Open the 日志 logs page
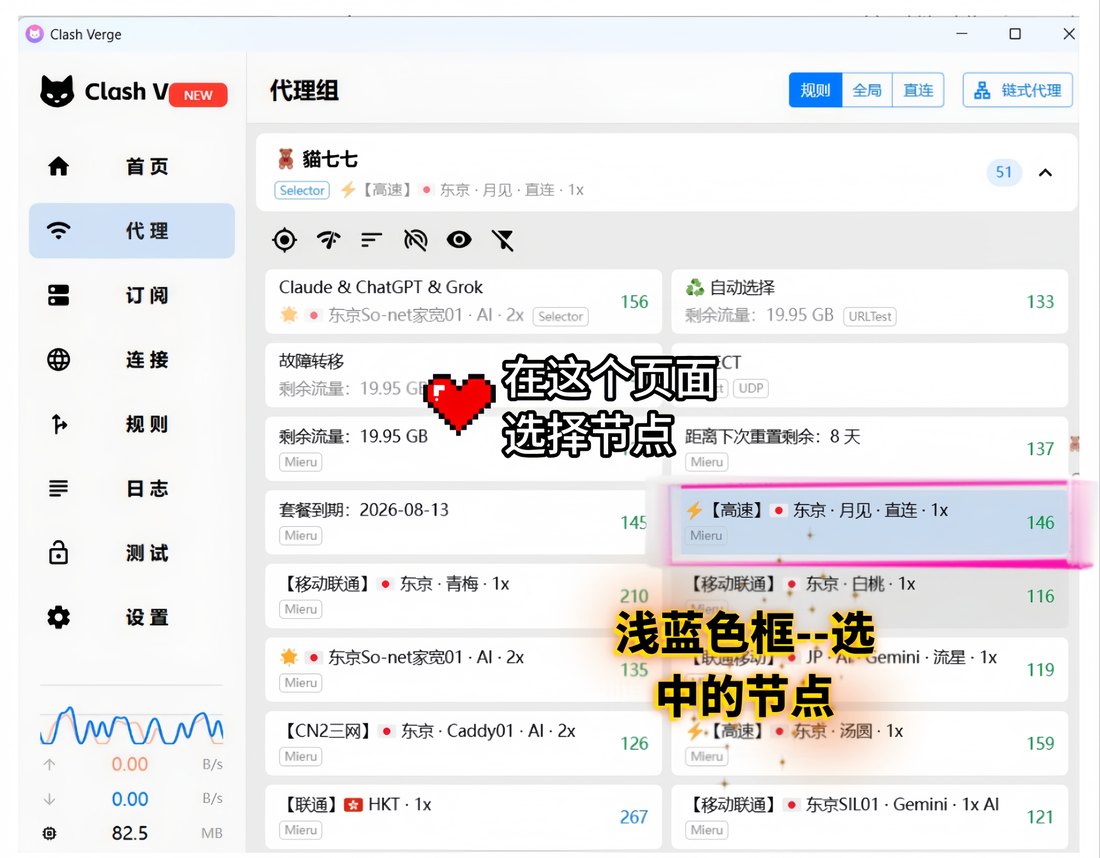The height and width of the screenshot is (858, 1100). click(132, 488)
